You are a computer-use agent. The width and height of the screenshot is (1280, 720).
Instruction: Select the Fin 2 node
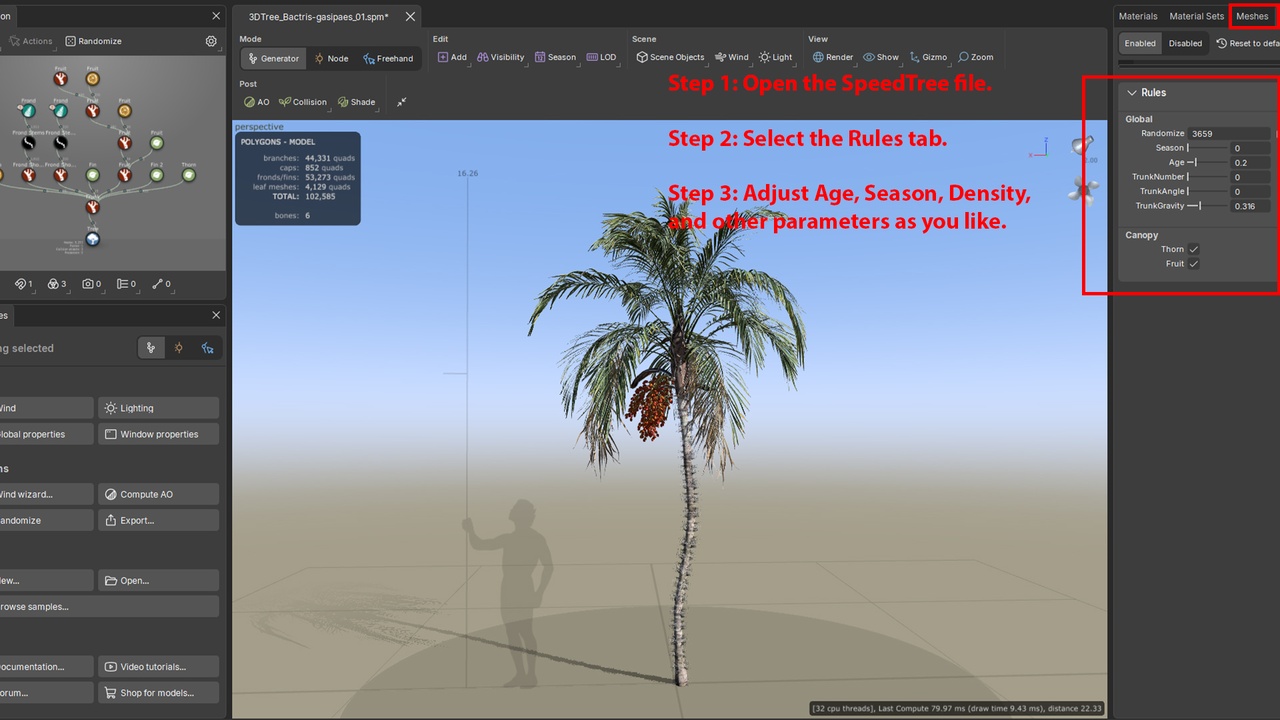point(156,175)
